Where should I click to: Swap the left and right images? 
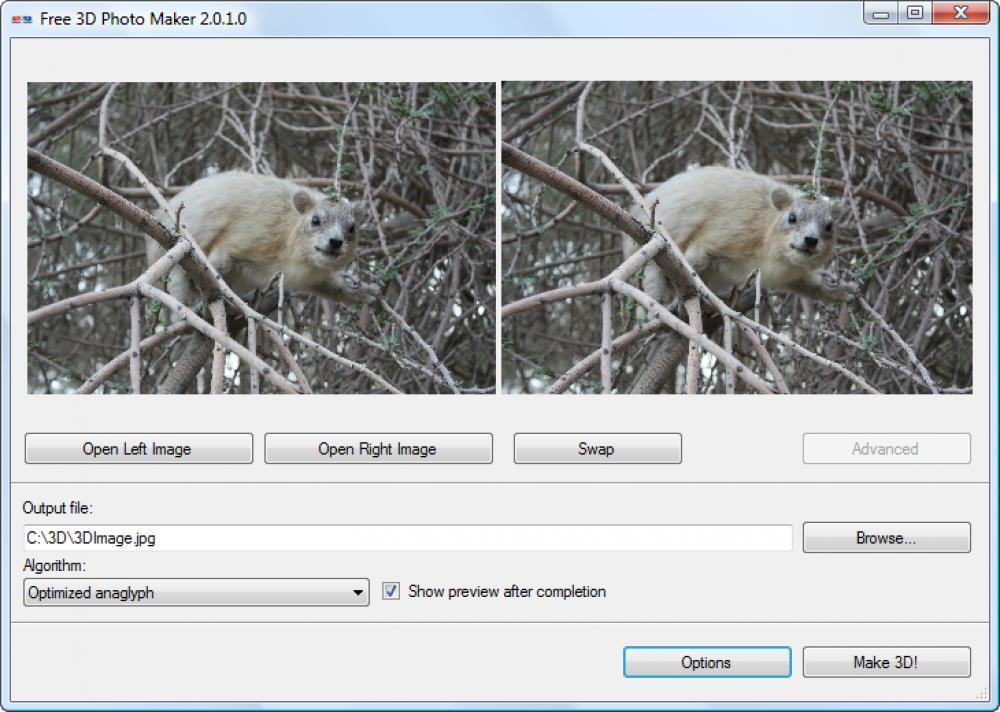596,448
